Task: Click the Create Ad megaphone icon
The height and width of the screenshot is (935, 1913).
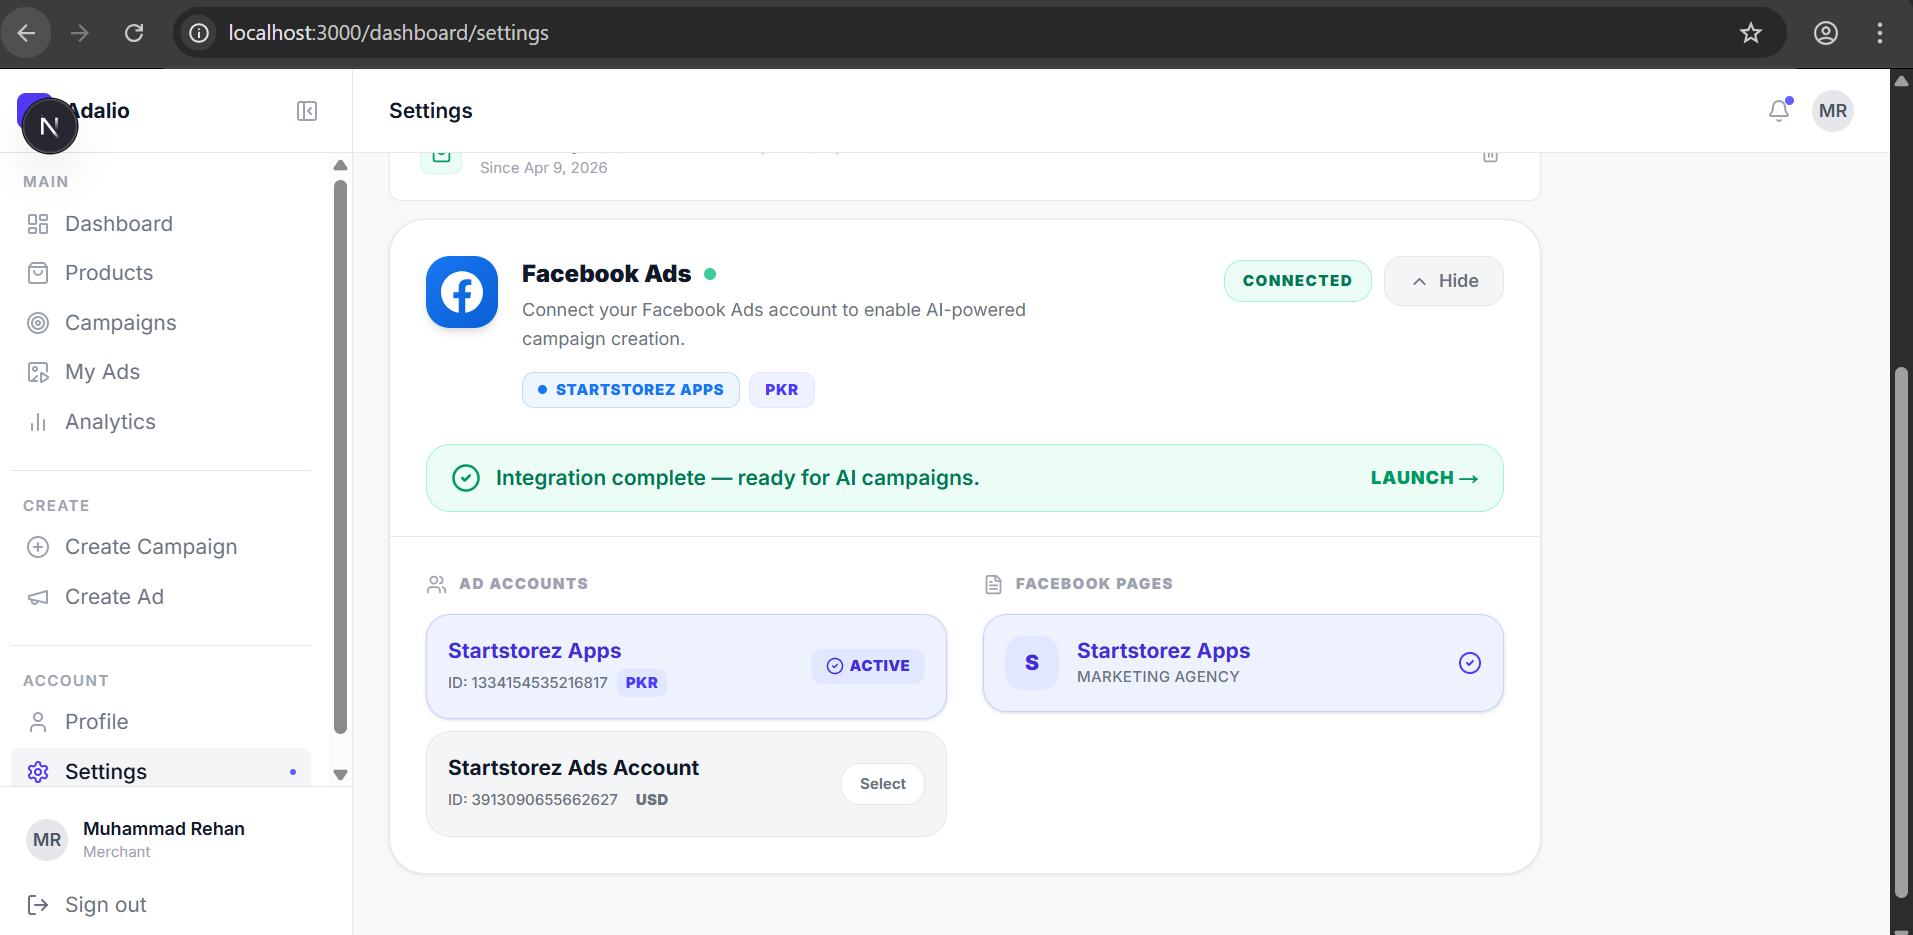Action: [38, 597]
